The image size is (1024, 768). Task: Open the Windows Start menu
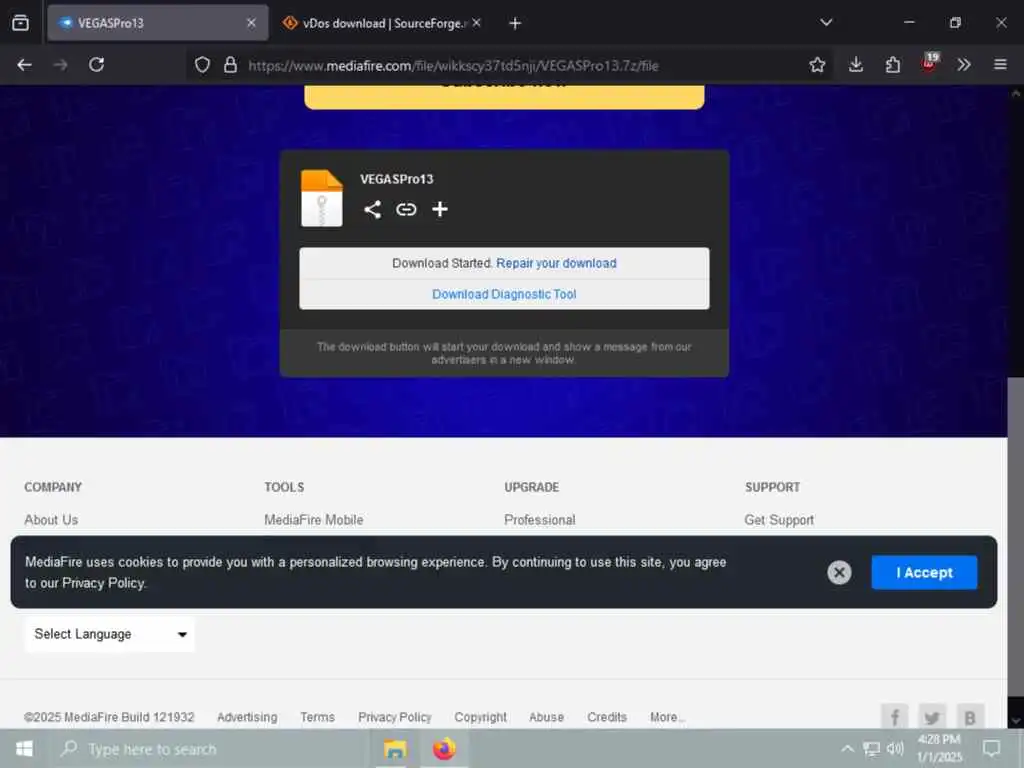click(24, 749)
